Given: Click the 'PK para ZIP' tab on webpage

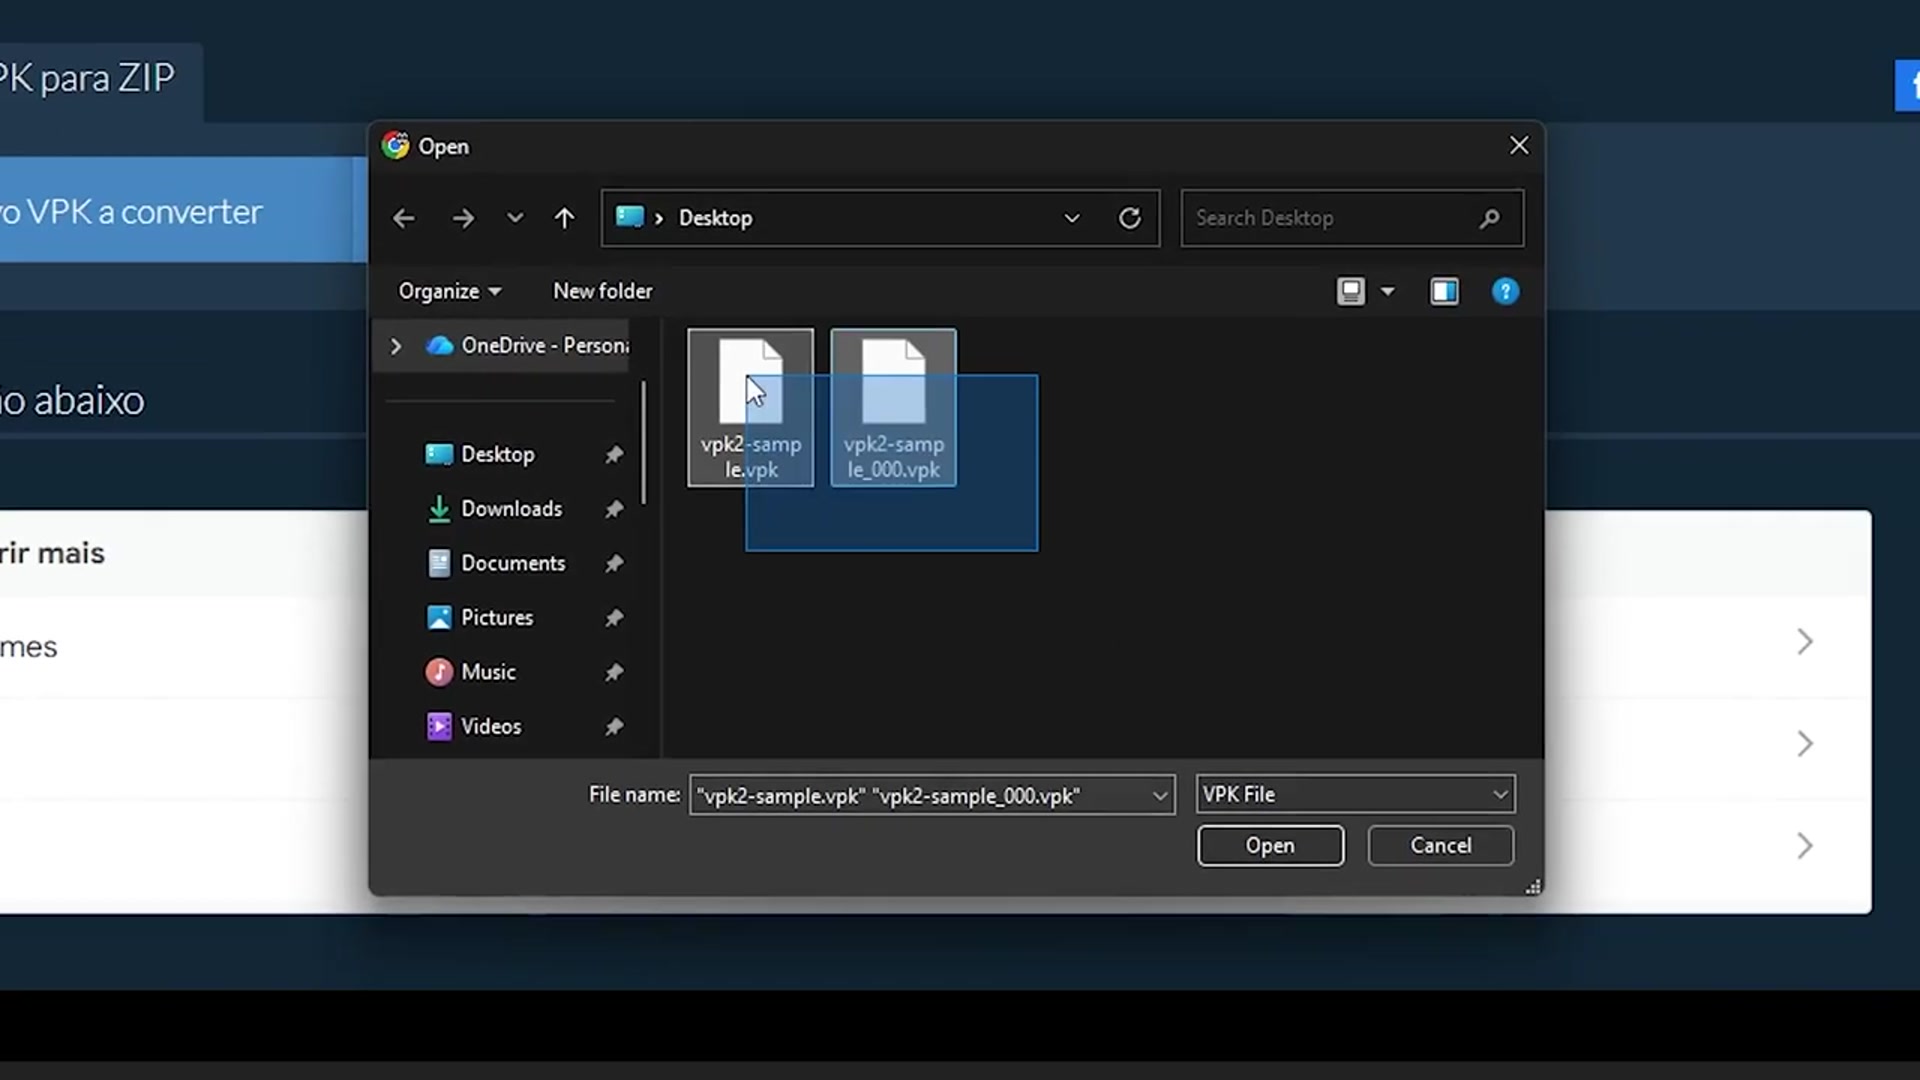Looking at the screenshot, I should pyautogui.click(x=100, y=80).
